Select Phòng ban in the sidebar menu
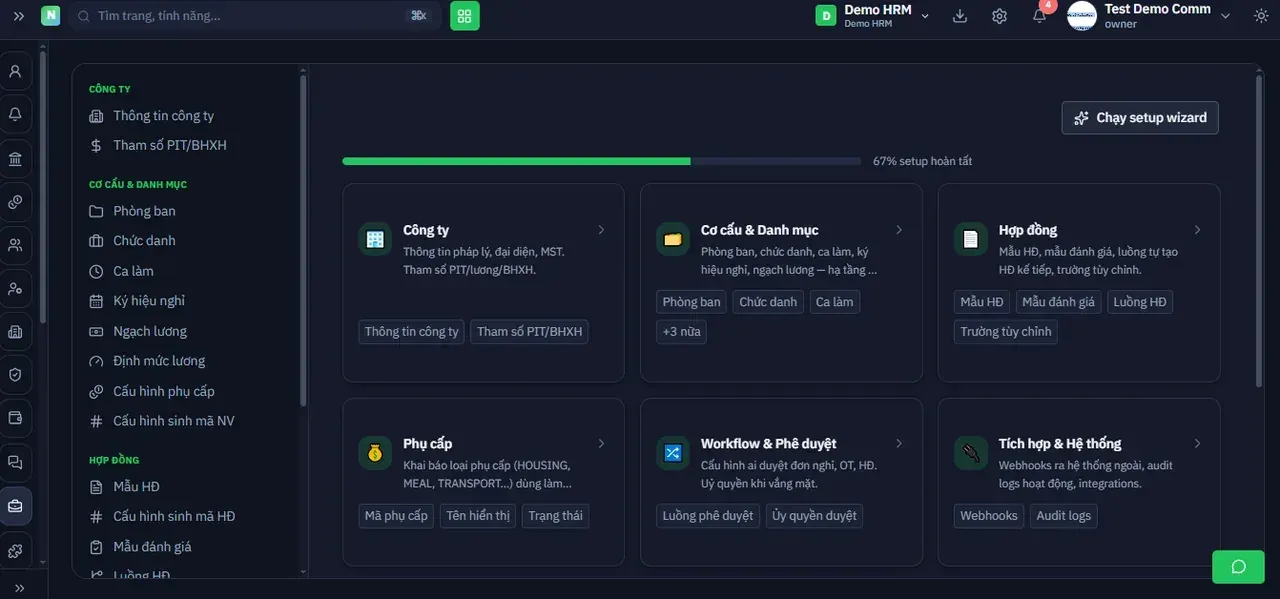 (144, 211)
